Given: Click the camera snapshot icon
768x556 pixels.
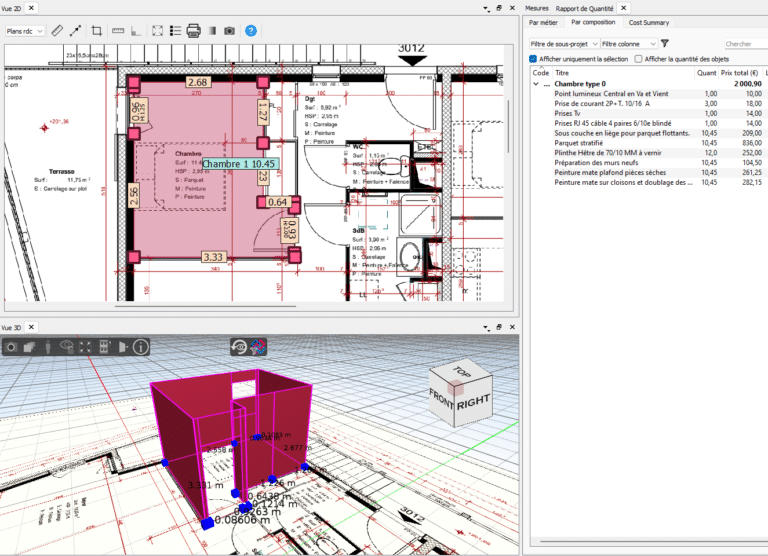Looking at the screenshot, I should coord(230,31).
